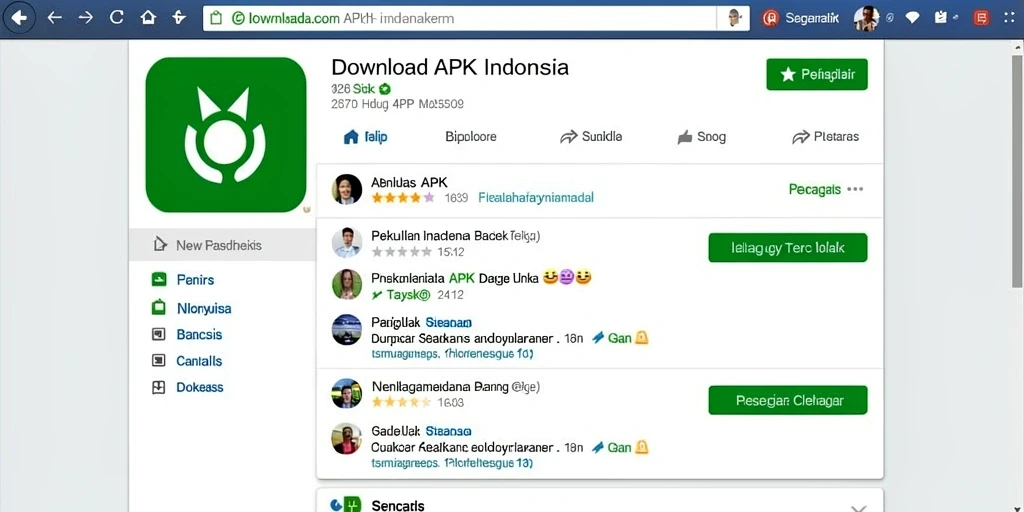The height and width of the screenshot is (512, 1024).
Task: Go back with the plain left arrow
Action: (54, 18)
